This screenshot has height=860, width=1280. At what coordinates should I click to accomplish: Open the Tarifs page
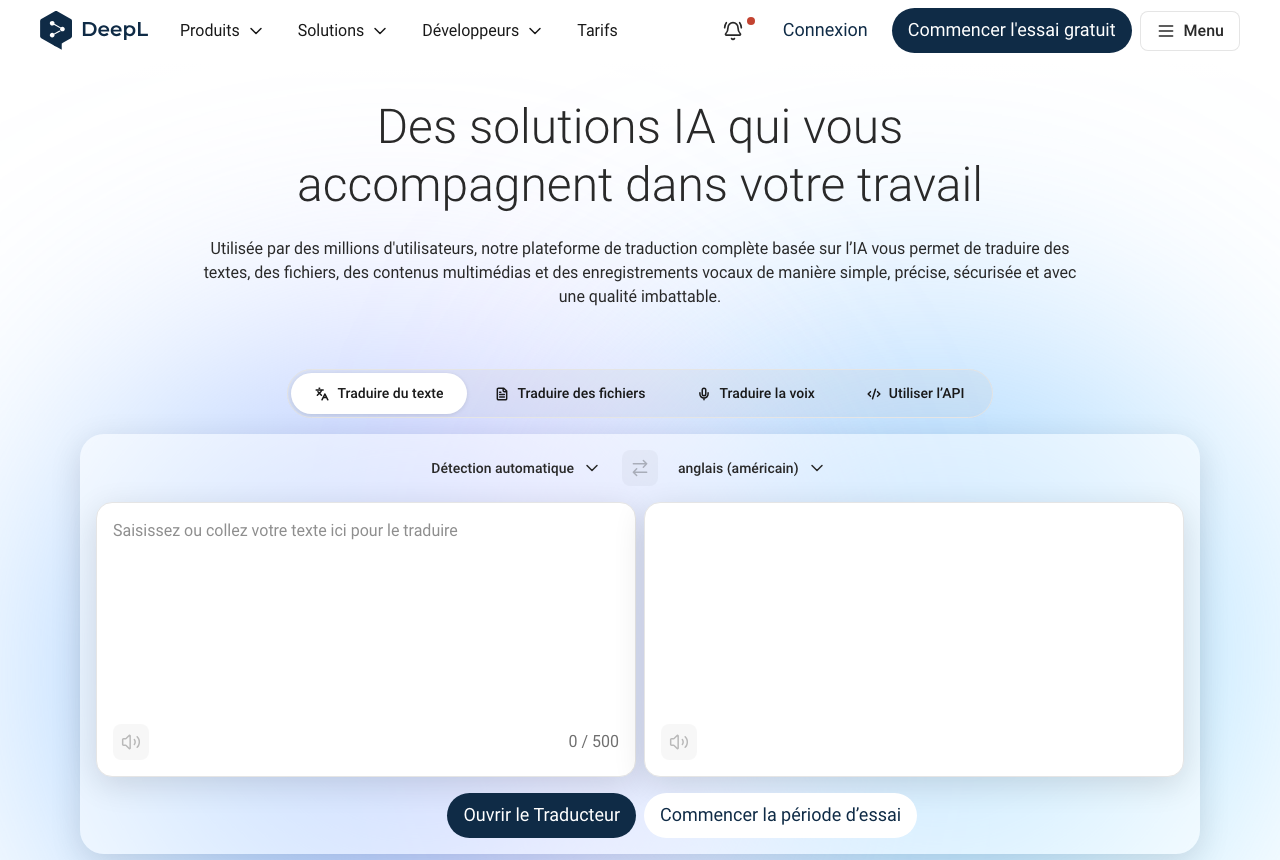(597, 31)
